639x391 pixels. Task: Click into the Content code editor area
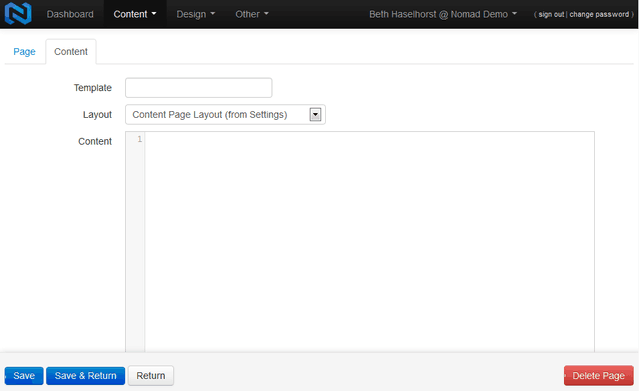[x=369, y=241]
